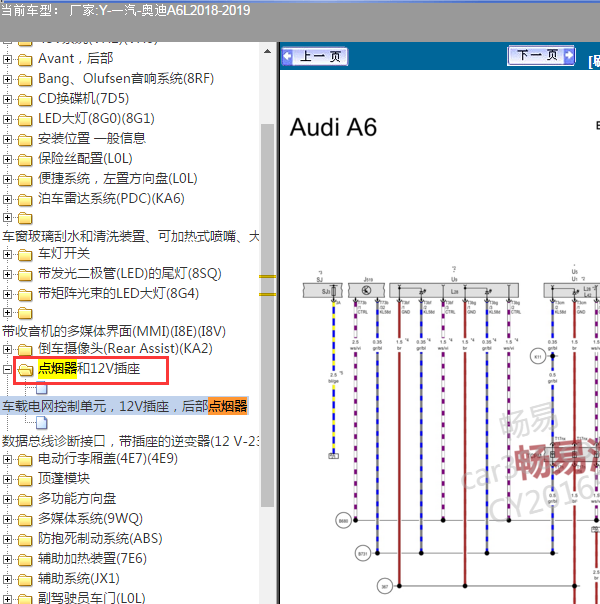Collapse the 点烟器和12V插座 folder

tap(7, 369)
